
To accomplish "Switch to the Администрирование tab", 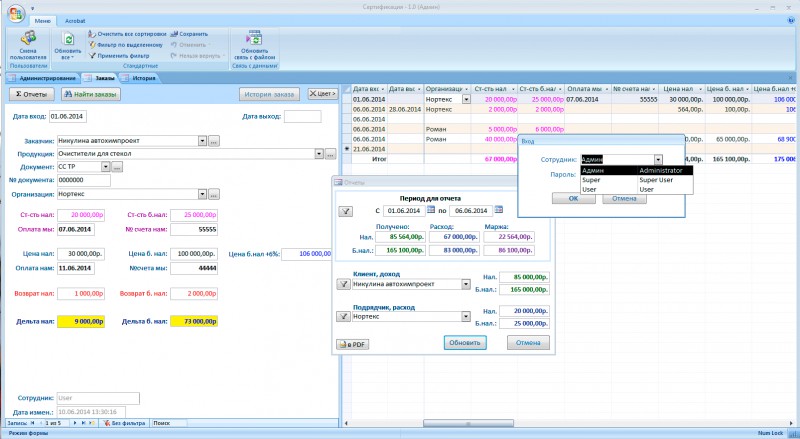I will [43, 78].
